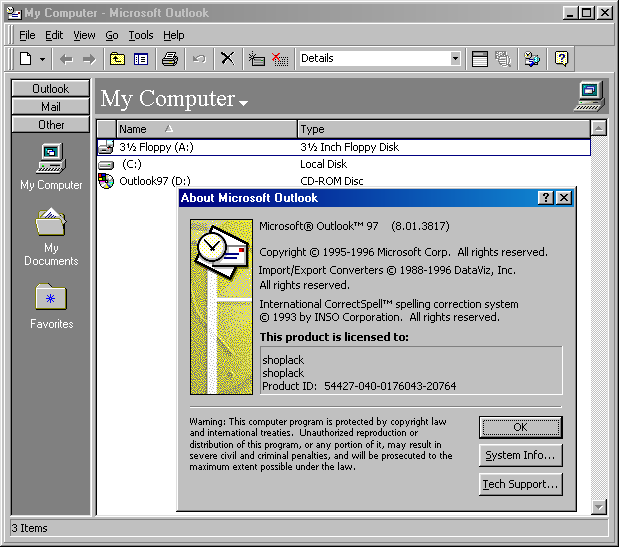The image size is (619, 547).
Task: Close the About Microsoft Outlook dialog
Action: [x=564, y=198]
